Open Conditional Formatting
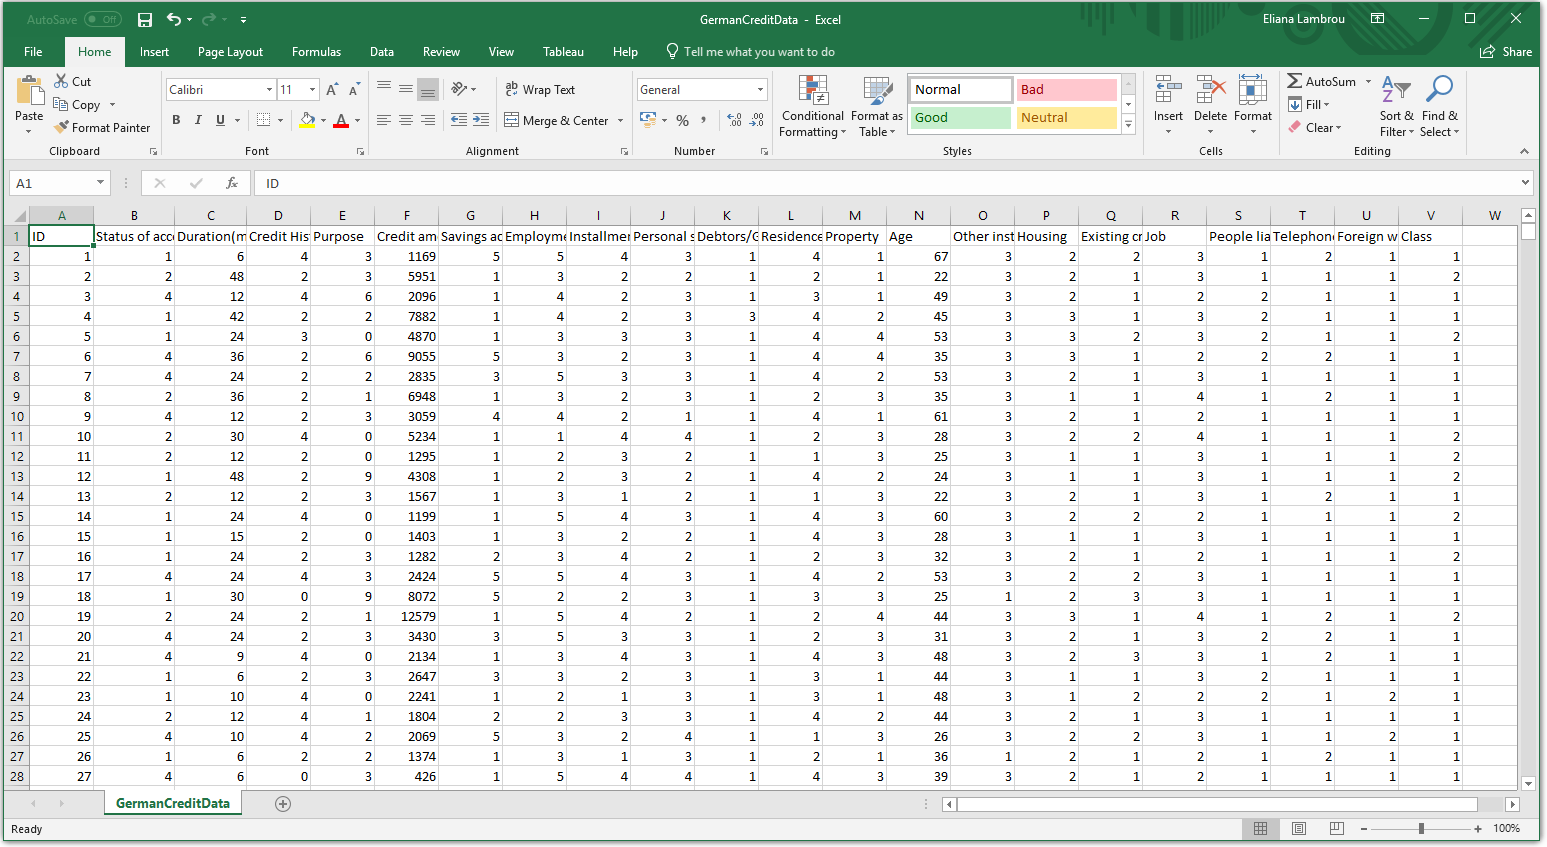 pyautogui.click(x=812, y=107)
